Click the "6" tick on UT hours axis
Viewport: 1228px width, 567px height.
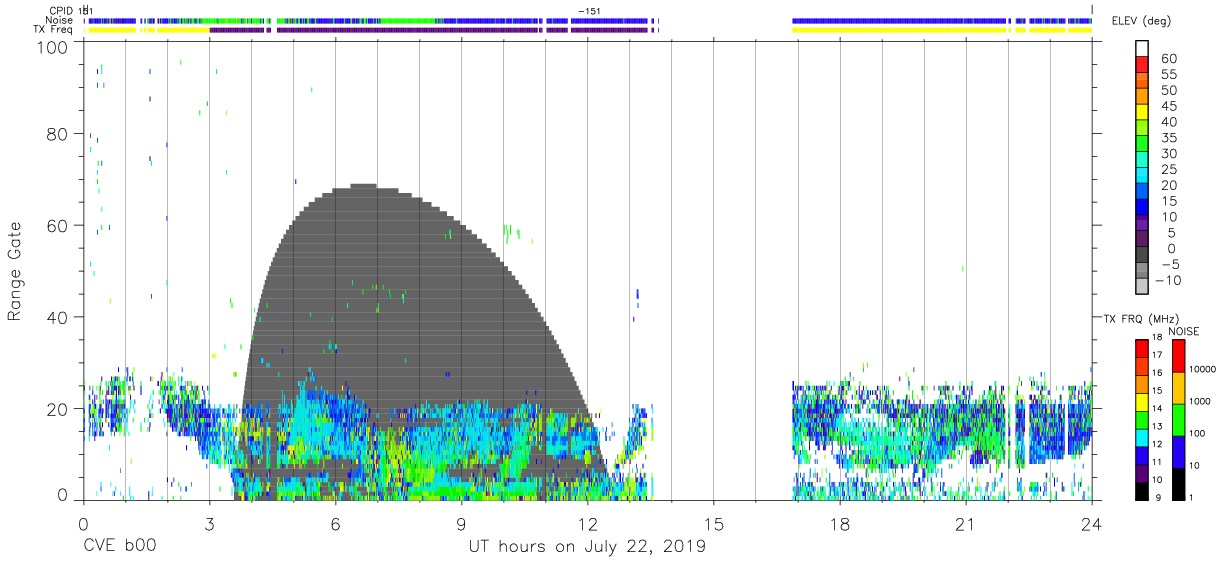pyautogui.click(x=335, y=524)
